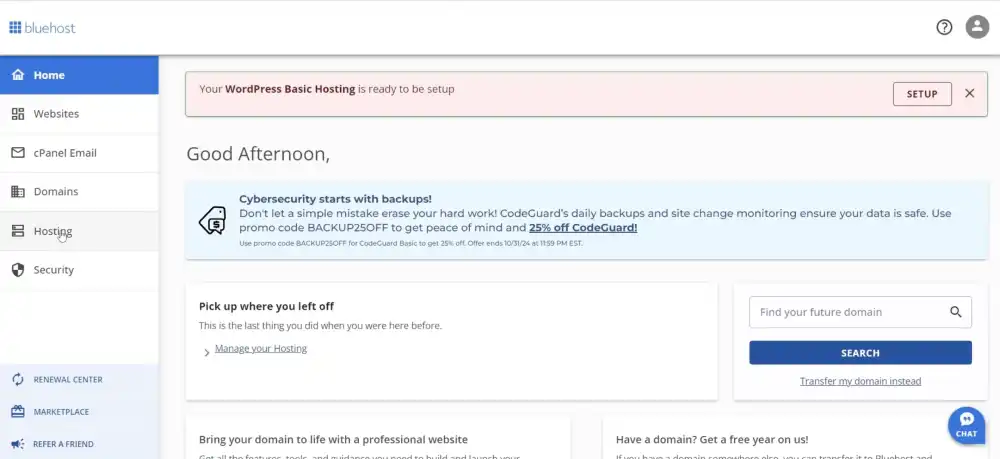Click the Security shield icon
The height and width of the screenshot is (459, 1000).
tap(18, 270)
